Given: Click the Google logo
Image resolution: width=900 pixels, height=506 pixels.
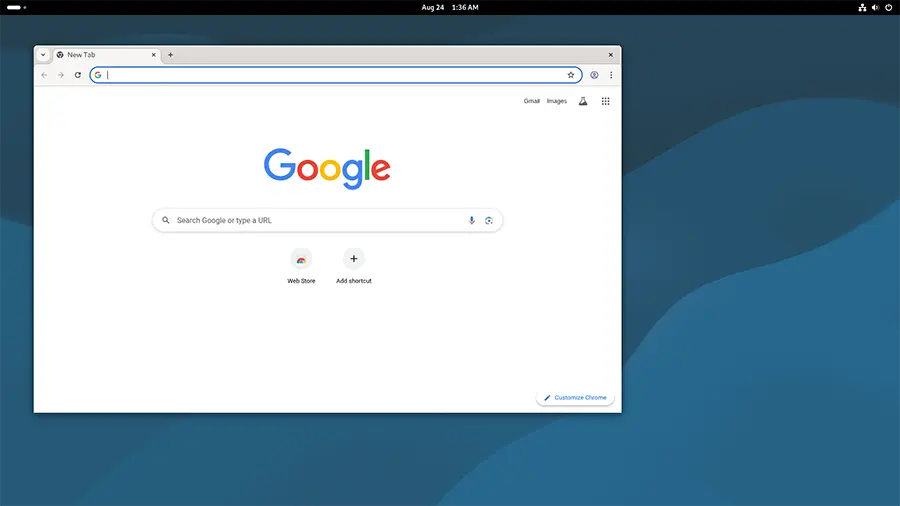Looking at the screenshot, I should click(327, 169).
